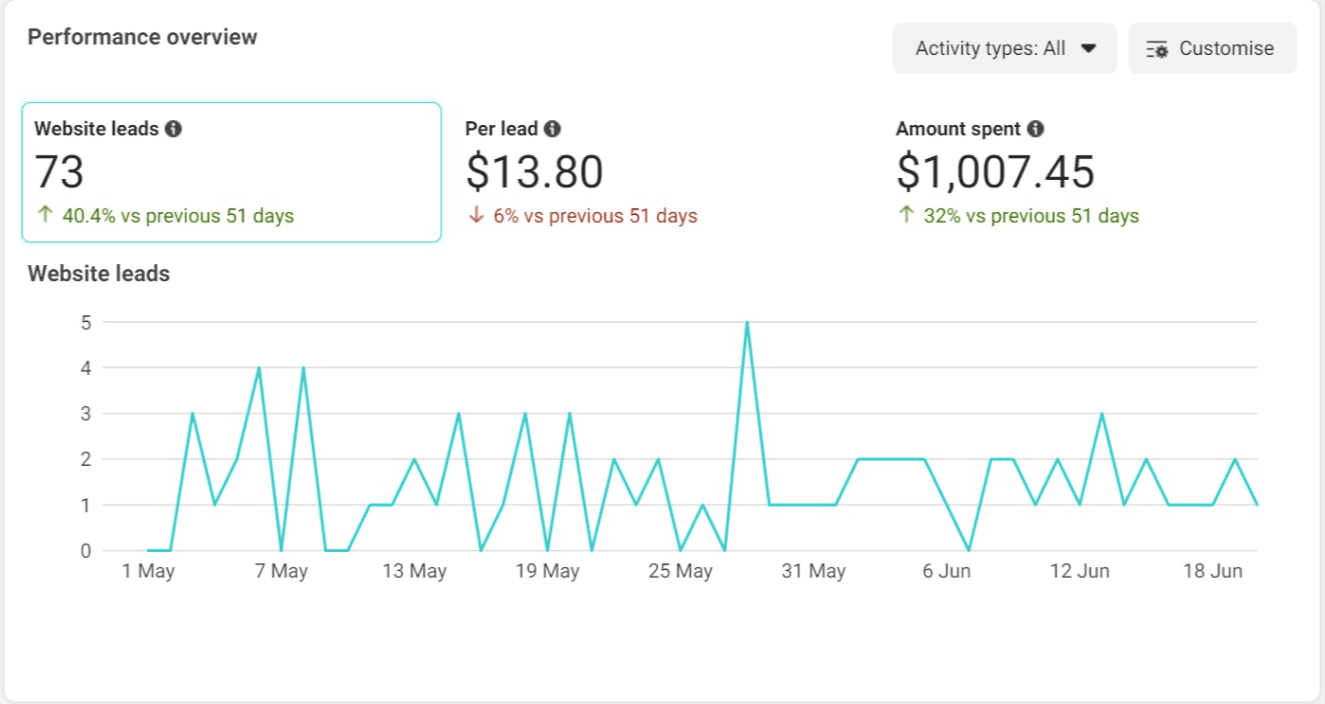The width and height of the screenshot is (1325, 704).
Task: Click the green up arrow under 73
Action: pyautogui.click(x=44, y=215)
